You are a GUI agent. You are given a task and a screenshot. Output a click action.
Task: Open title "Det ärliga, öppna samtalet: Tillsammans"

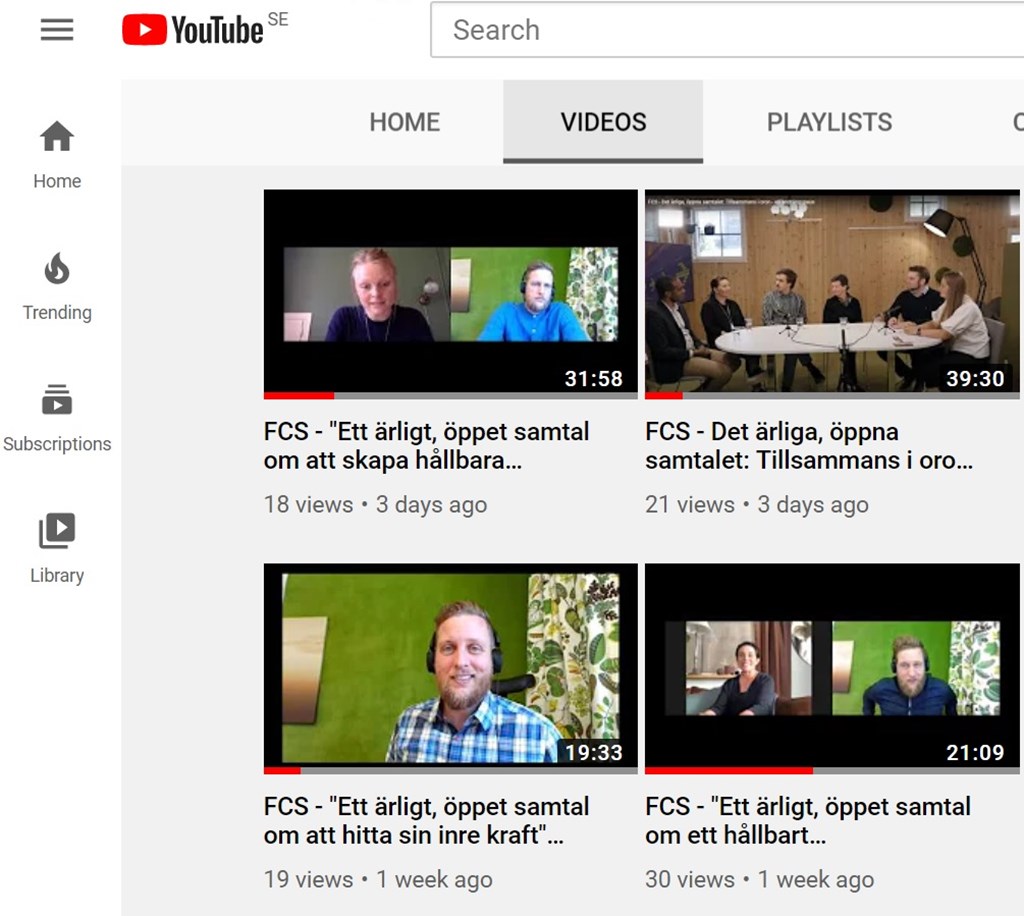808,446
